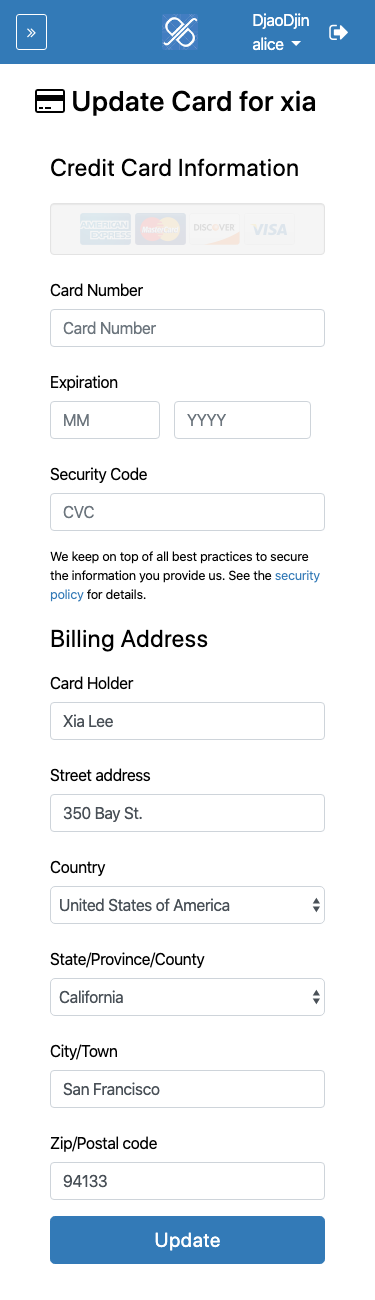375x1300 pixels.
Task: Click the MasterCard logo
Action: 160,229
